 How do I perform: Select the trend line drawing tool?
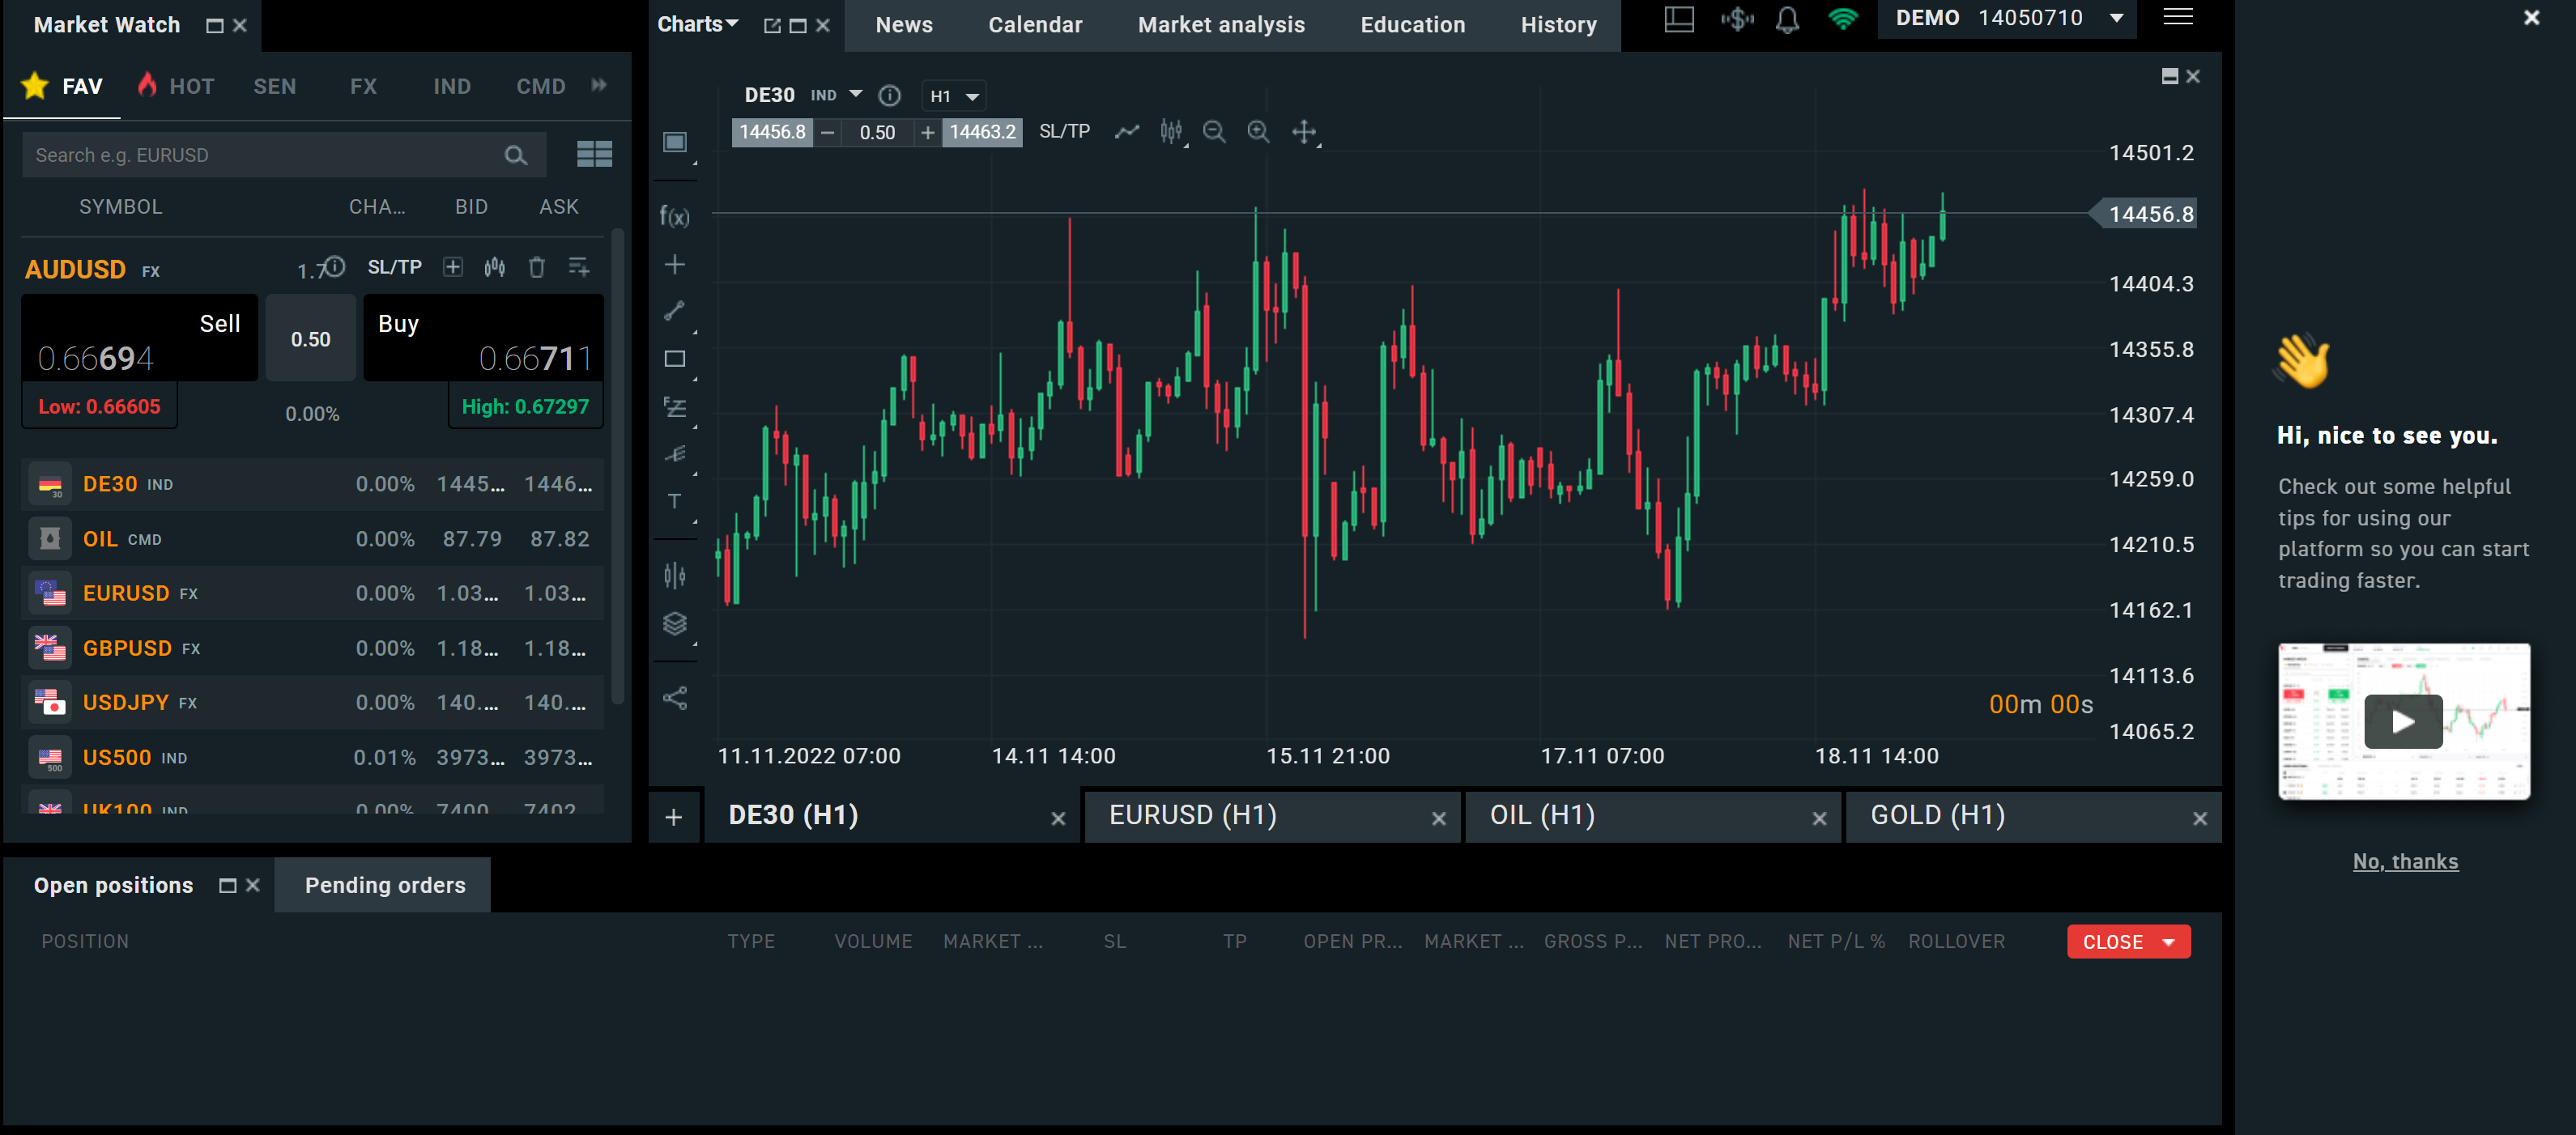(x=675, y=311)
